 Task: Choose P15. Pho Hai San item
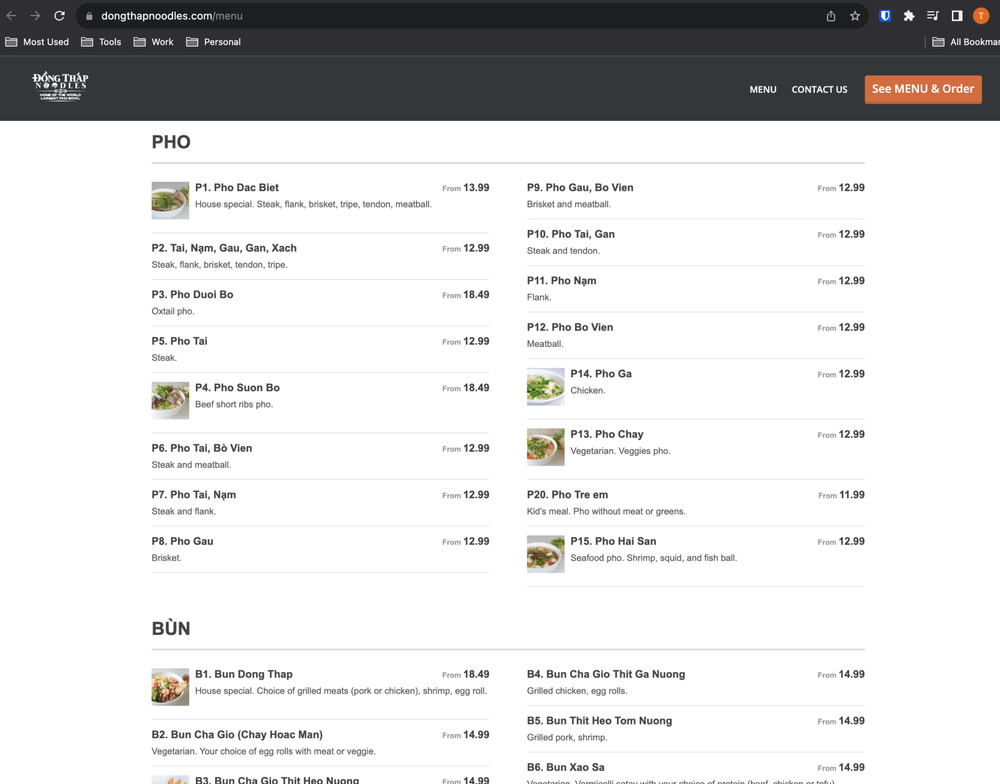click(x=613, y=542)
